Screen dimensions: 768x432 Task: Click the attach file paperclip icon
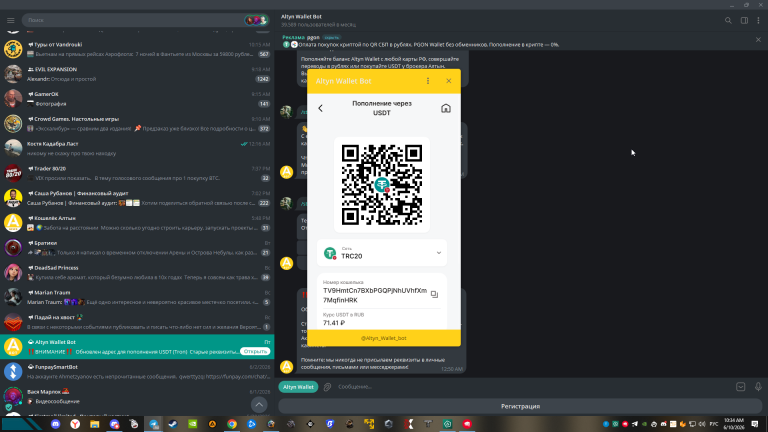(328, 386)
